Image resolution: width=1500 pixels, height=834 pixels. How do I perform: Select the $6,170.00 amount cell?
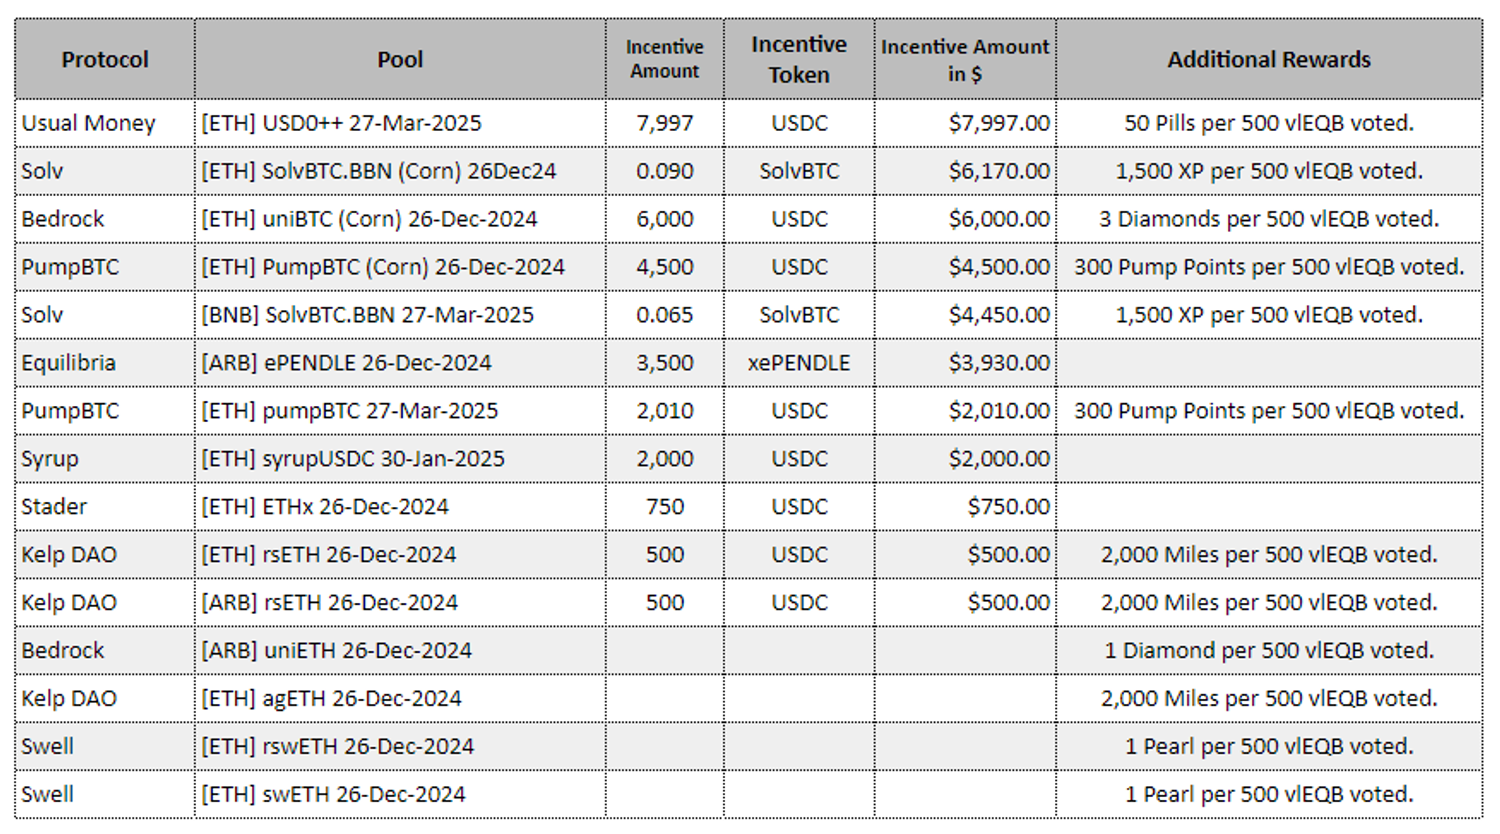click(x=999, y=172)
